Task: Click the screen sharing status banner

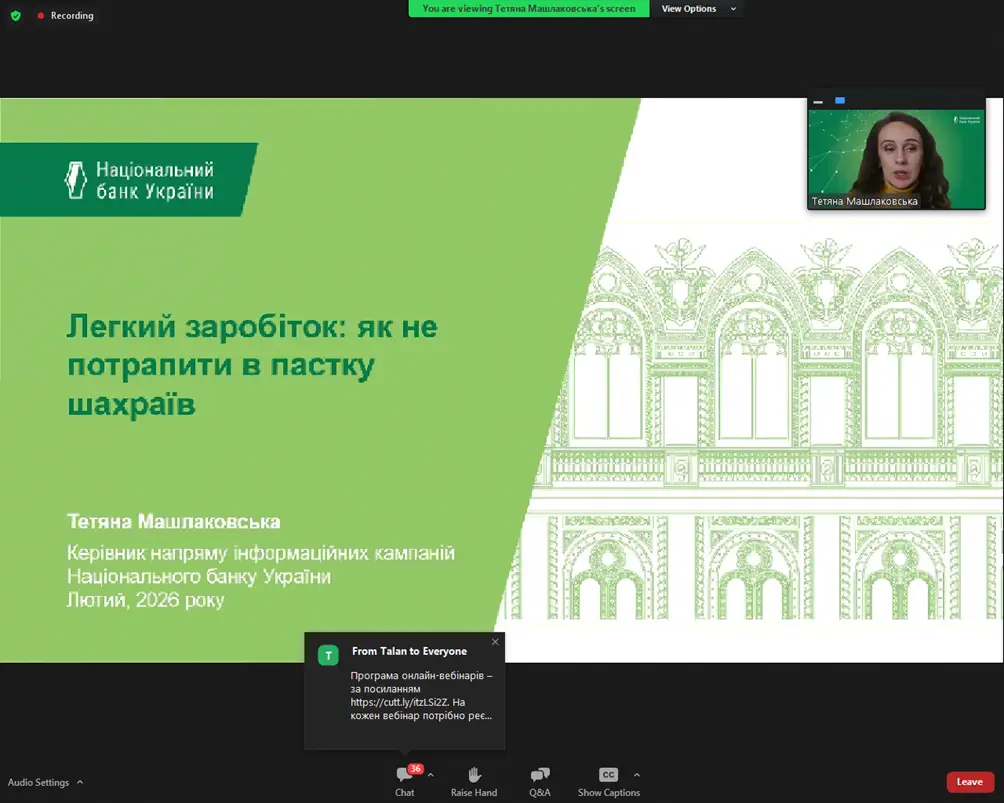Action: (528, 9)
